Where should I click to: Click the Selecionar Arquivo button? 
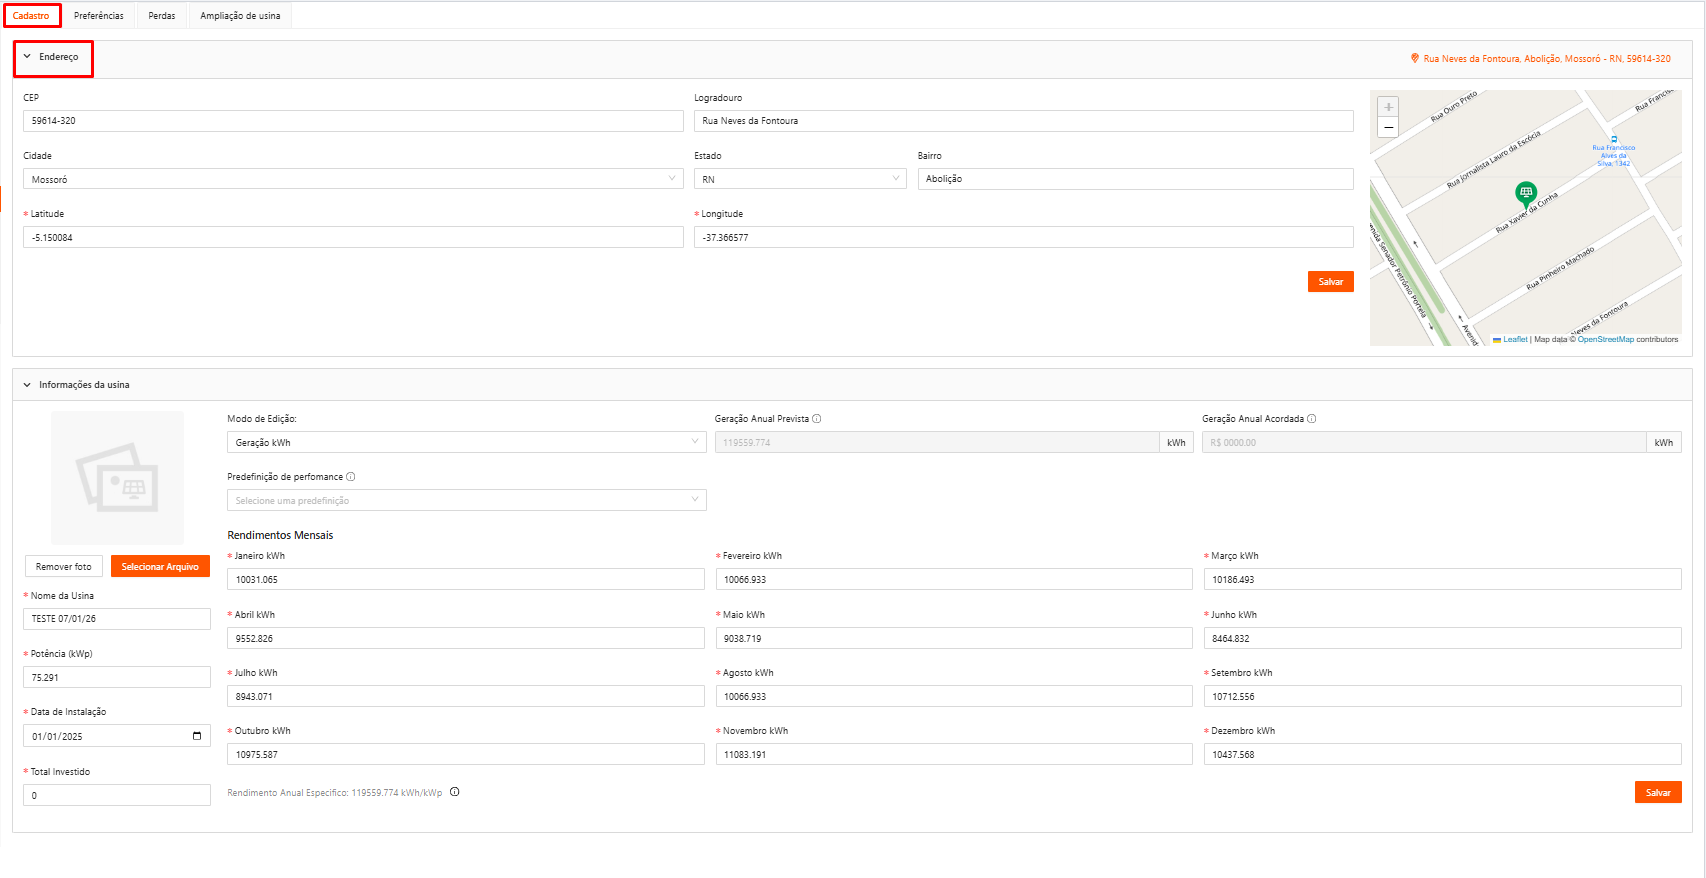click(160, 566)
